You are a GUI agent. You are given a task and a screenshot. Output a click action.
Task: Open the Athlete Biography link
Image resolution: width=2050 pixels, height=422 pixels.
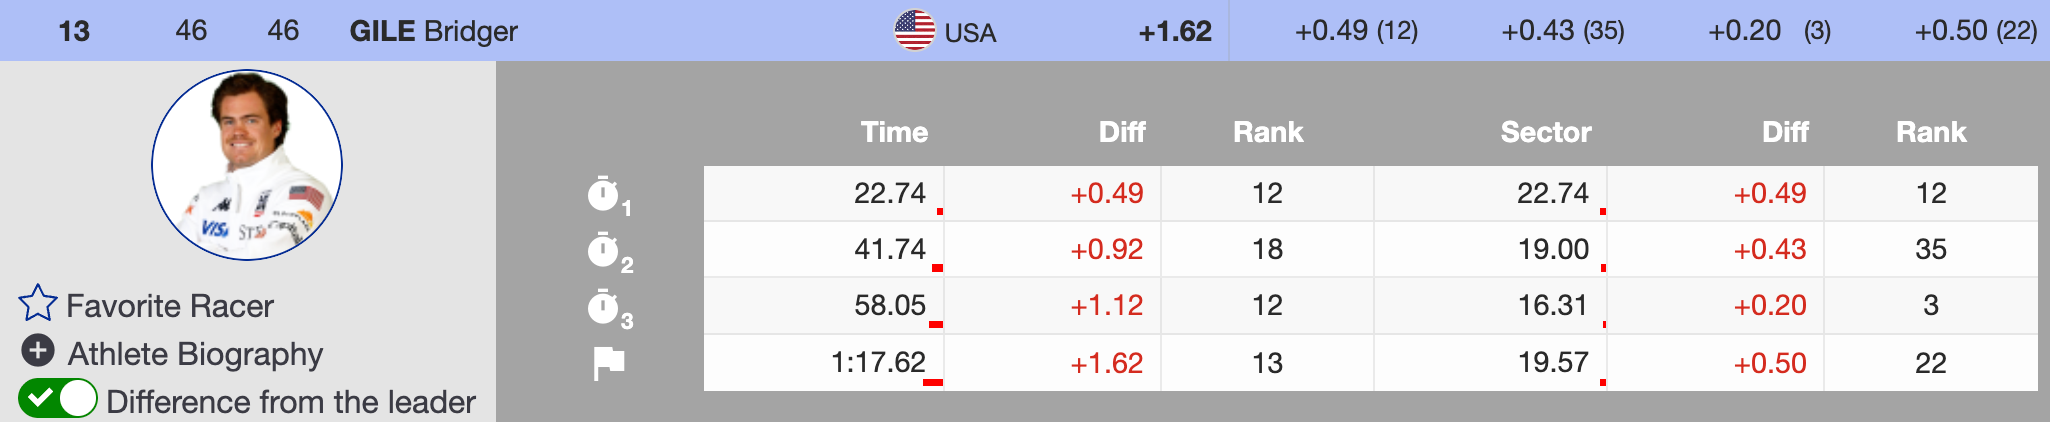(x=195, y=354)
